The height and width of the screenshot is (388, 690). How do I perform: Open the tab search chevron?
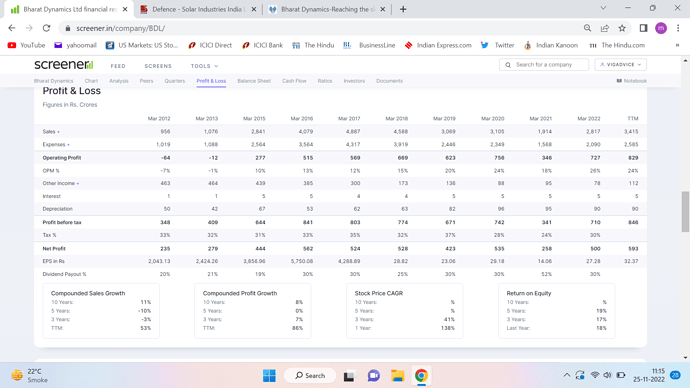(603, 8)
